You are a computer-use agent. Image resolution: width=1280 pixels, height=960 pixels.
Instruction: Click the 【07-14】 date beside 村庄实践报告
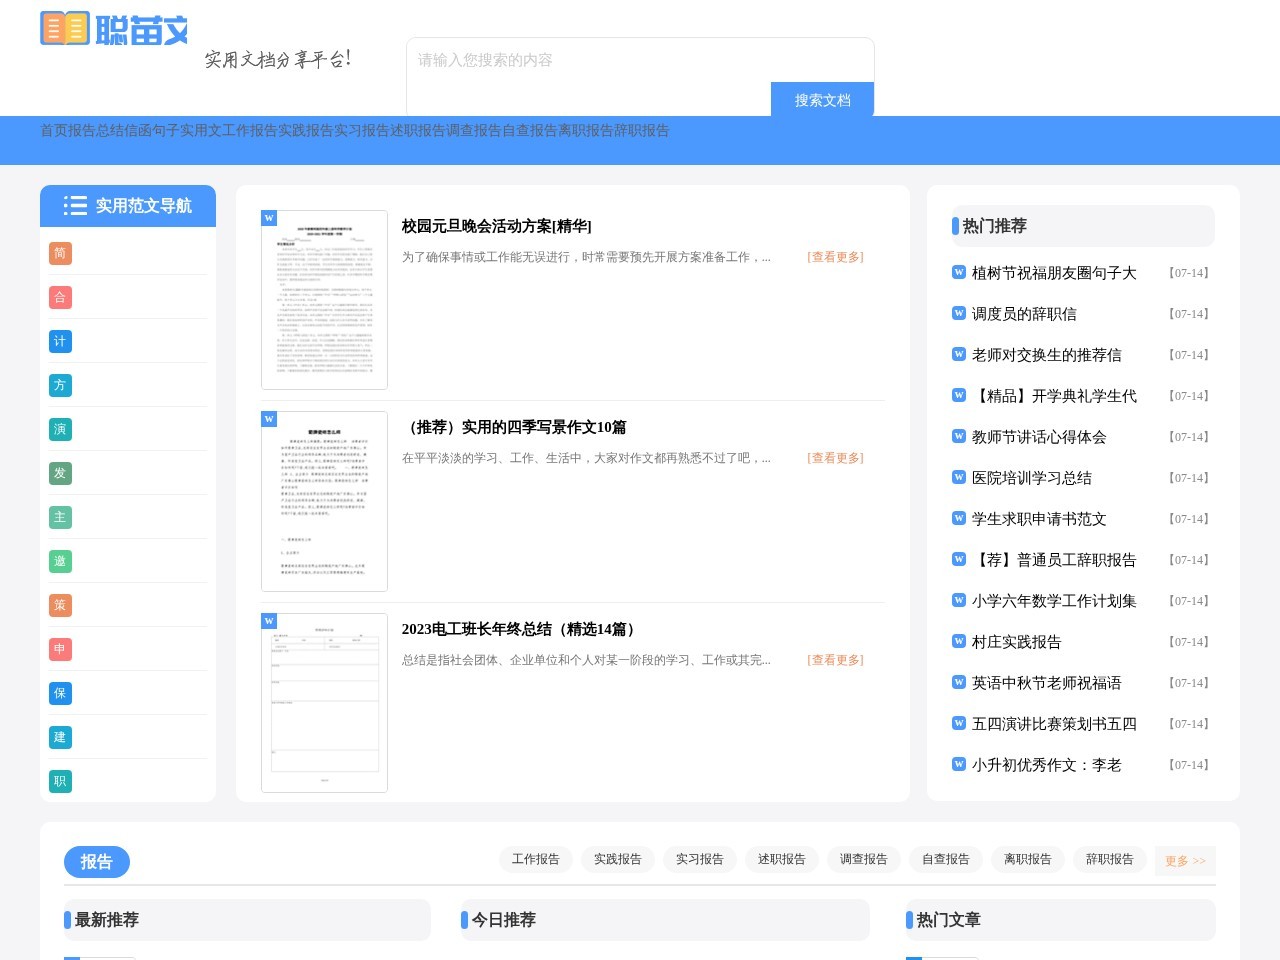(x=1189, y=642)
